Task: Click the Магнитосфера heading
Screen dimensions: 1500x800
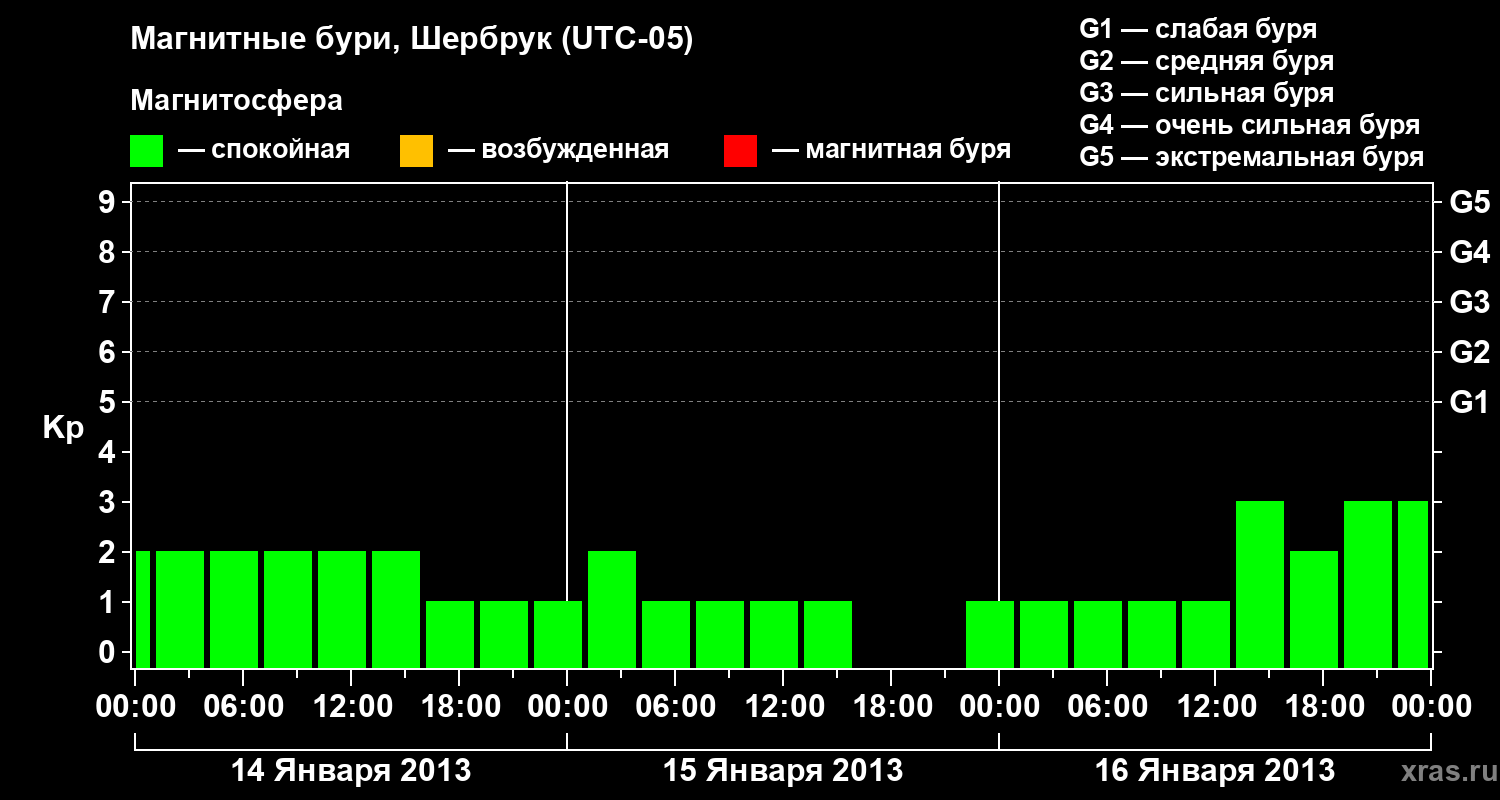Action: pyautogui.click(x=236, y=101)
